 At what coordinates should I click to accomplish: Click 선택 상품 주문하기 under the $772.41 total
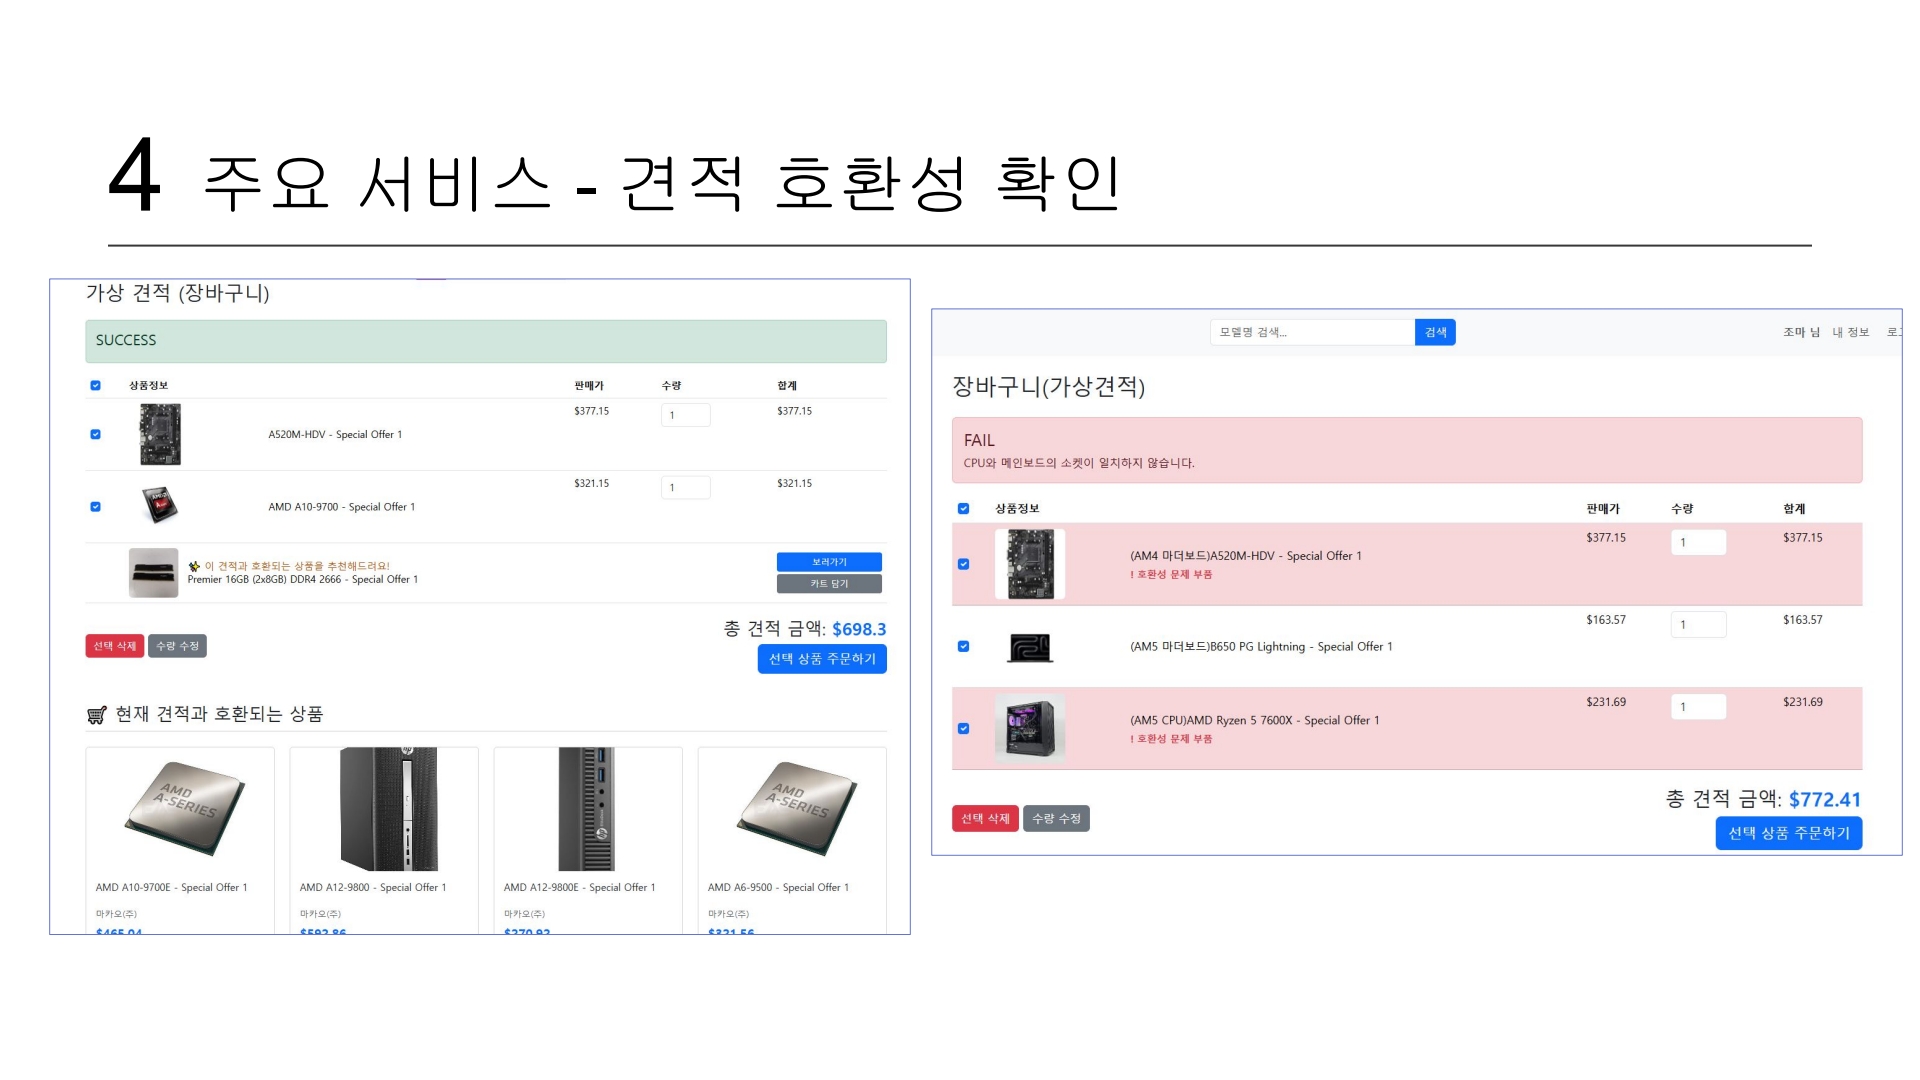(1788, 833)
